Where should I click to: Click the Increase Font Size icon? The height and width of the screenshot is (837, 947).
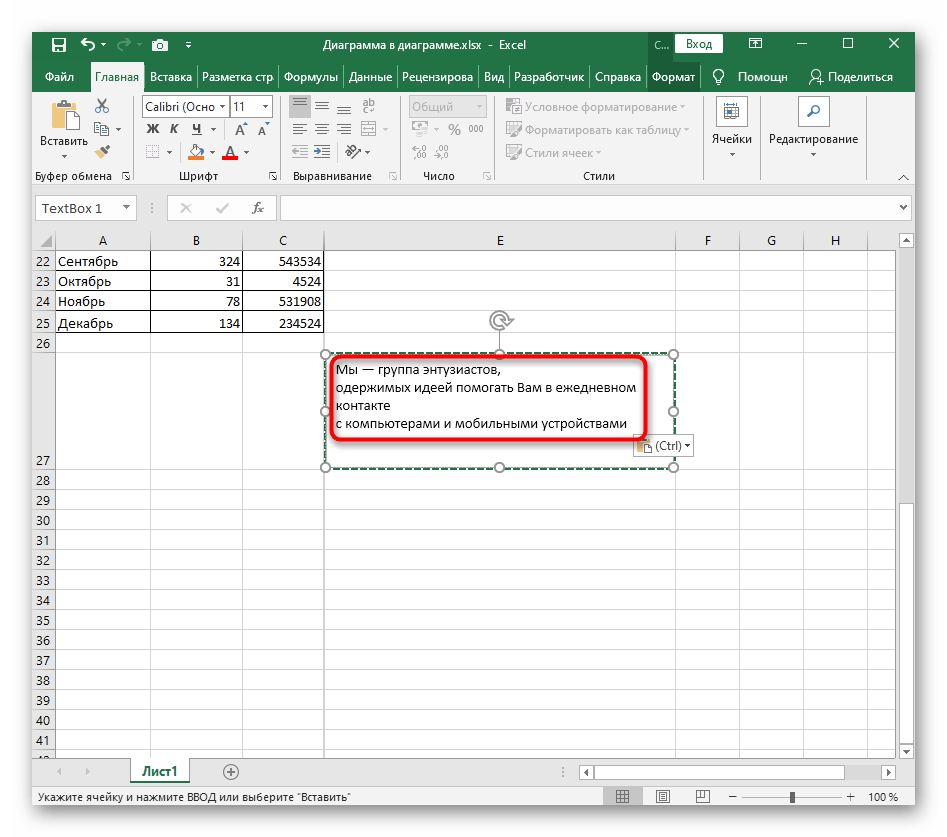(242, 129)
